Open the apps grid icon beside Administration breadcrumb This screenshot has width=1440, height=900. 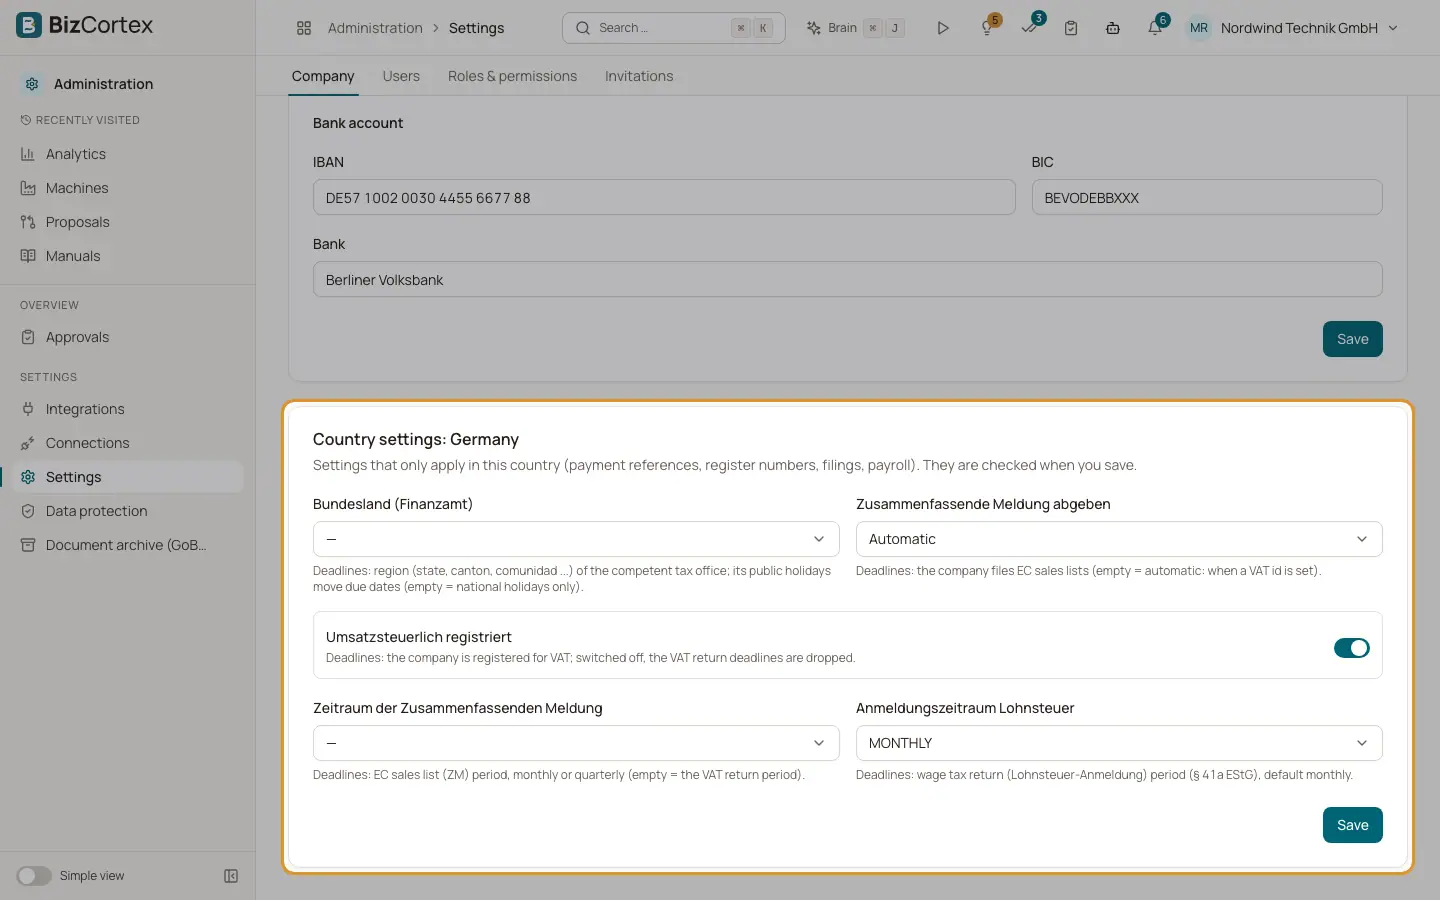point(304,28)
